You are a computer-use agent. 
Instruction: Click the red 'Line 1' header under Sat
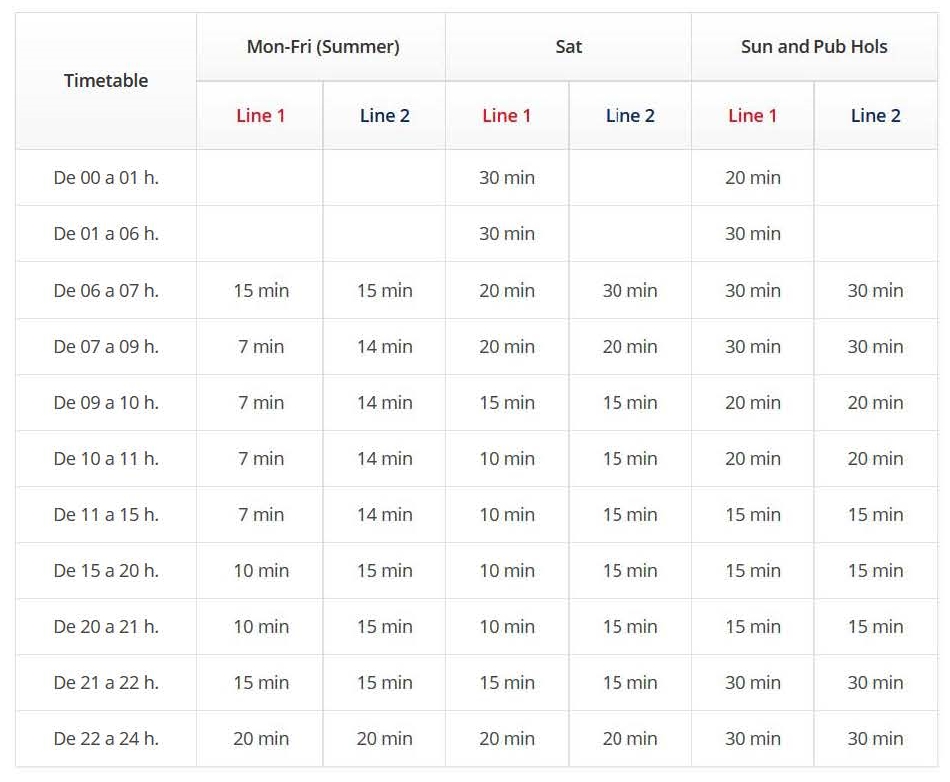[x=507, y=115]
